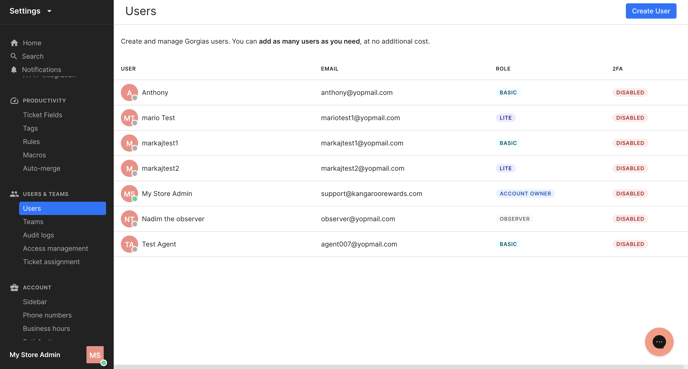Click the Home house icon
Viewport: 688px width, 369px height.
click(14, 43)
